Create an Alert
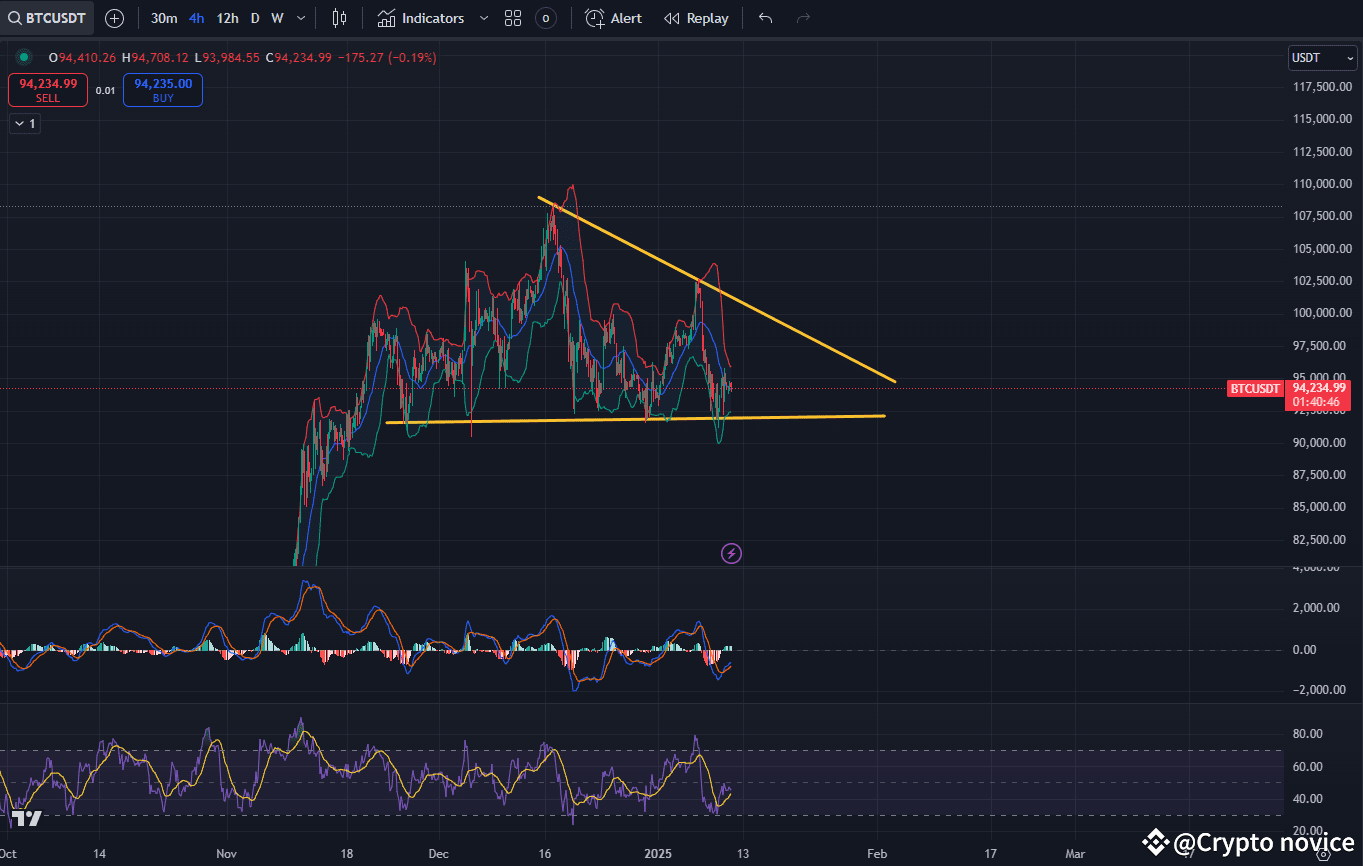Viewport: 1363px width, 866px height. [x=614, y=18]
